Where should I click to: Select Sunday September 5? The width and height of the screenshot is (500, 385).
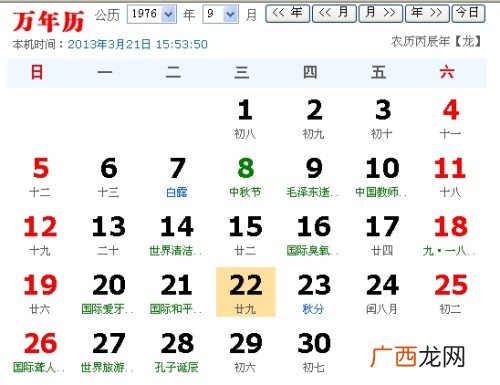(40, 177)
